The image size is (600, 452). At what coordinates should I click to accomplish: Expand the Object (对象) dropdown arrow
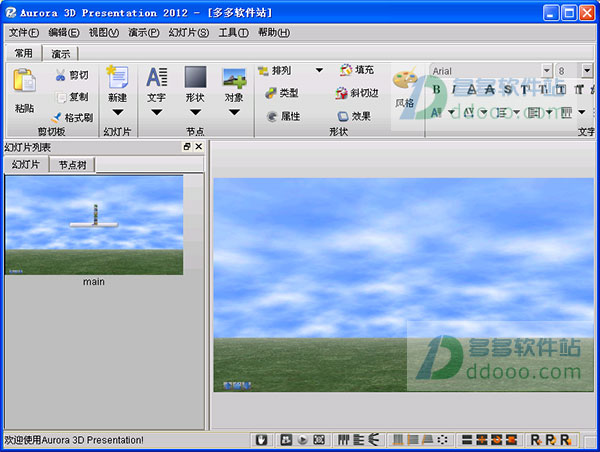coord(234,112)
